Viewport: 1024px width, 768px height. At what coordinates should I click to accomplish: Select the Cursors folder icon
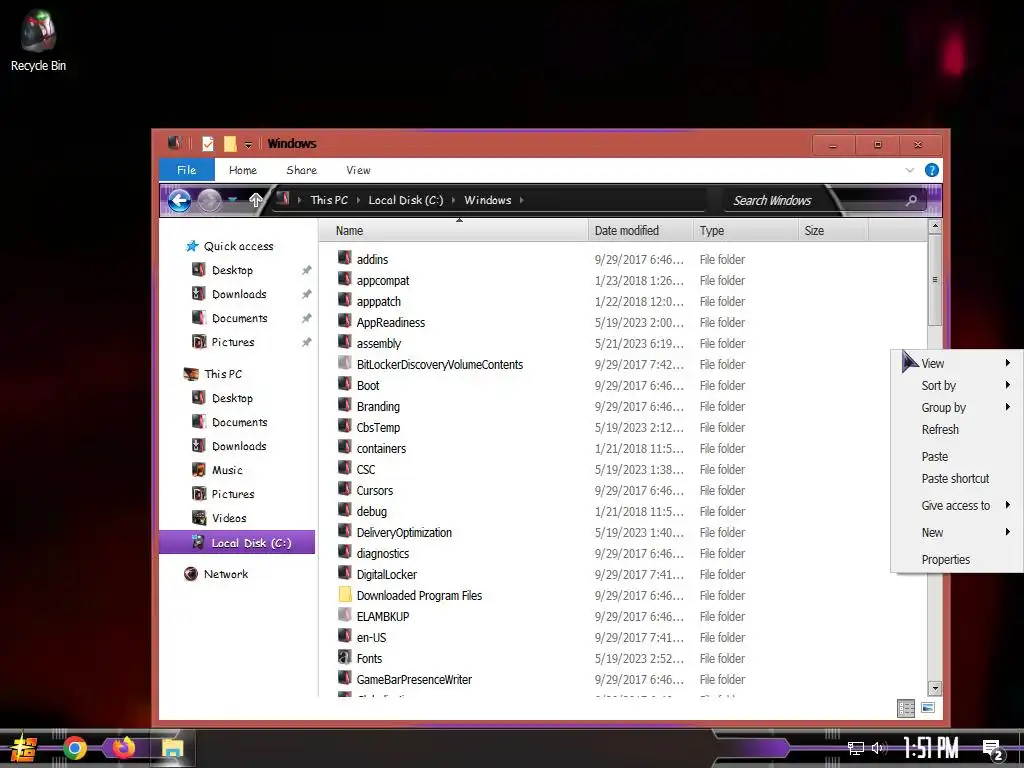[x=345, y=488]
